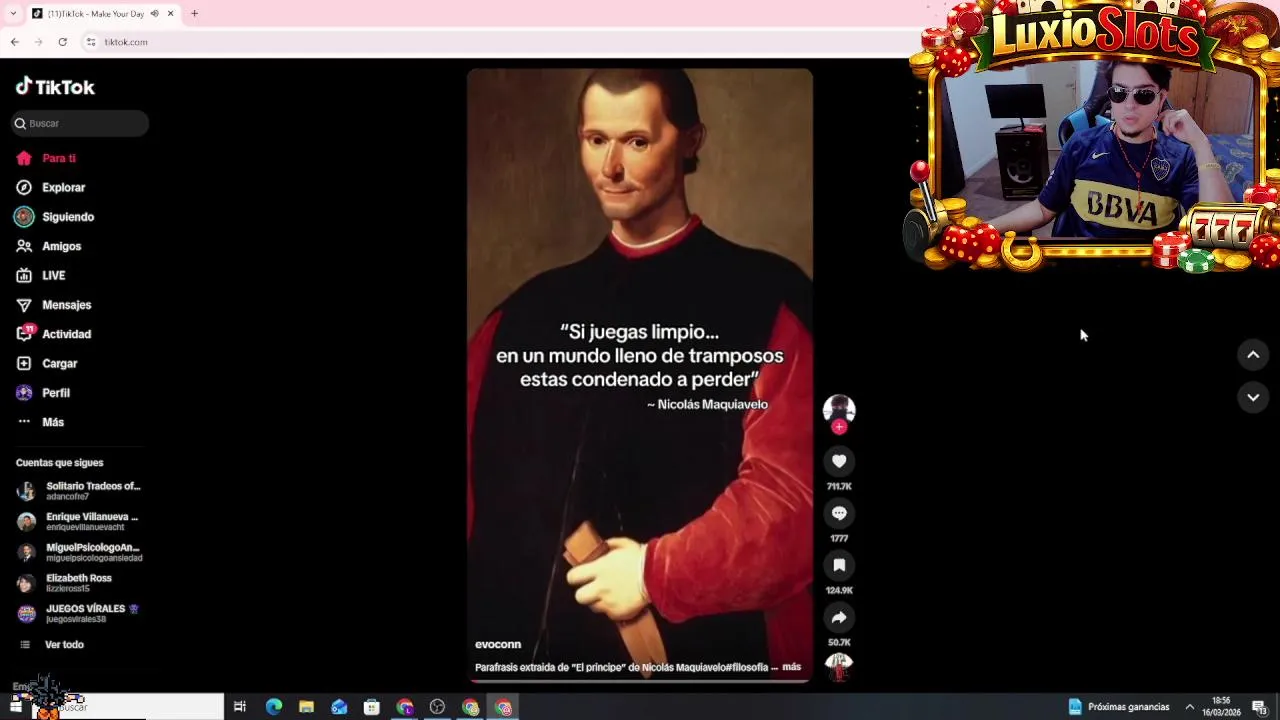Select the TikTok - Make Your Day tab
Screen dimensions: 1280x720
96,14
